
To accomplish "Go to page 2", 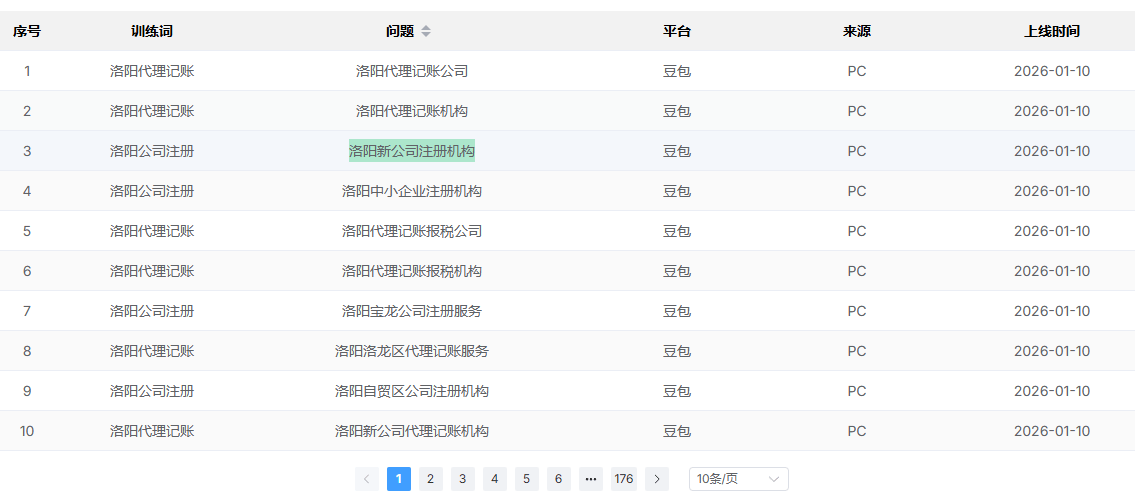I will click(x=431, y=479).
